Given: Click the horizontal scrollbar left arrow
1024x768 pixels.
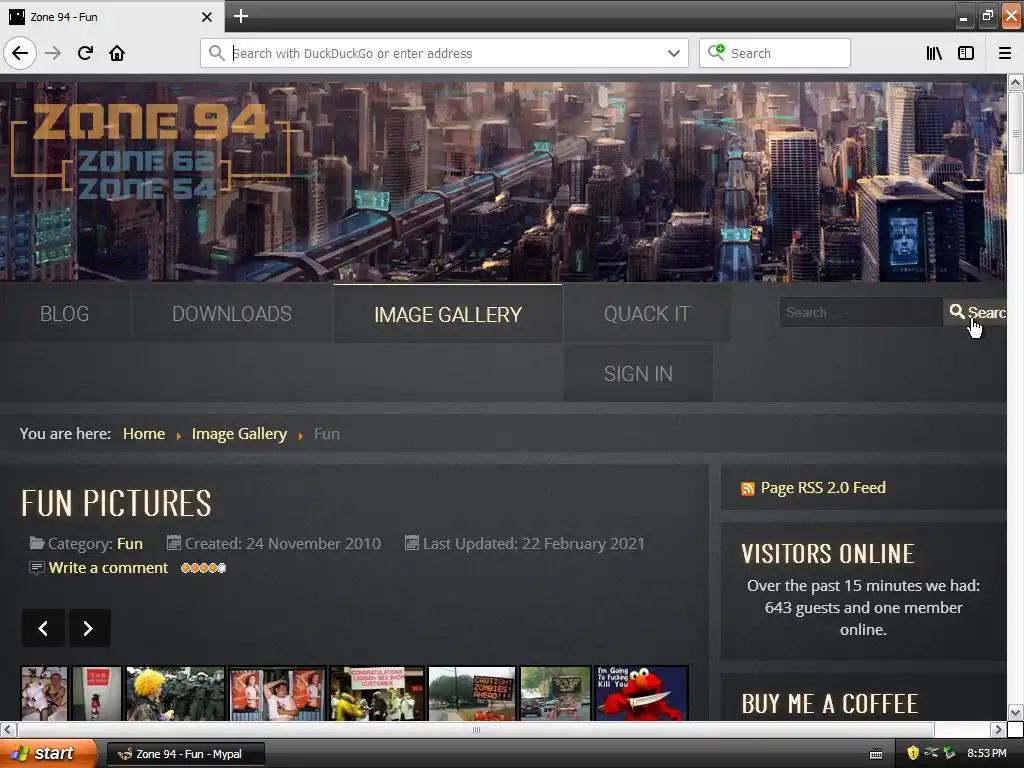Looking at the screenshot, I should 7,729.
